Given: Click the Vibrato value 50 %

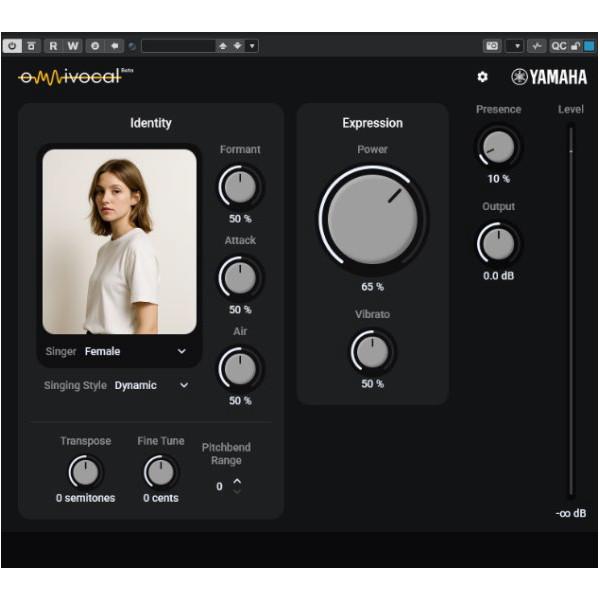Looking at the screenshot, I should point(372,384).
